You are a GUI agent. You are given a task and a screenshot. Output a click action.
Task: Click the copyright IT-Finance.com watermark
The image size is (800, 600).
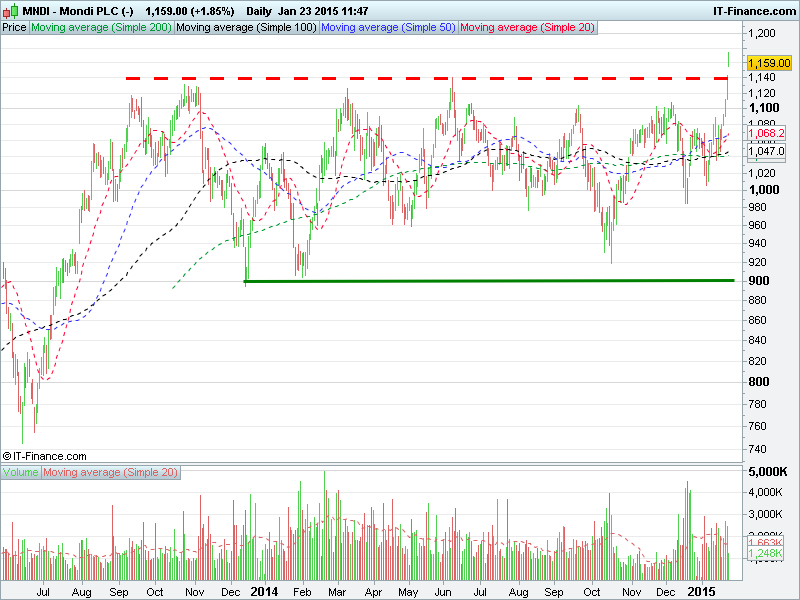click(45, 456)
